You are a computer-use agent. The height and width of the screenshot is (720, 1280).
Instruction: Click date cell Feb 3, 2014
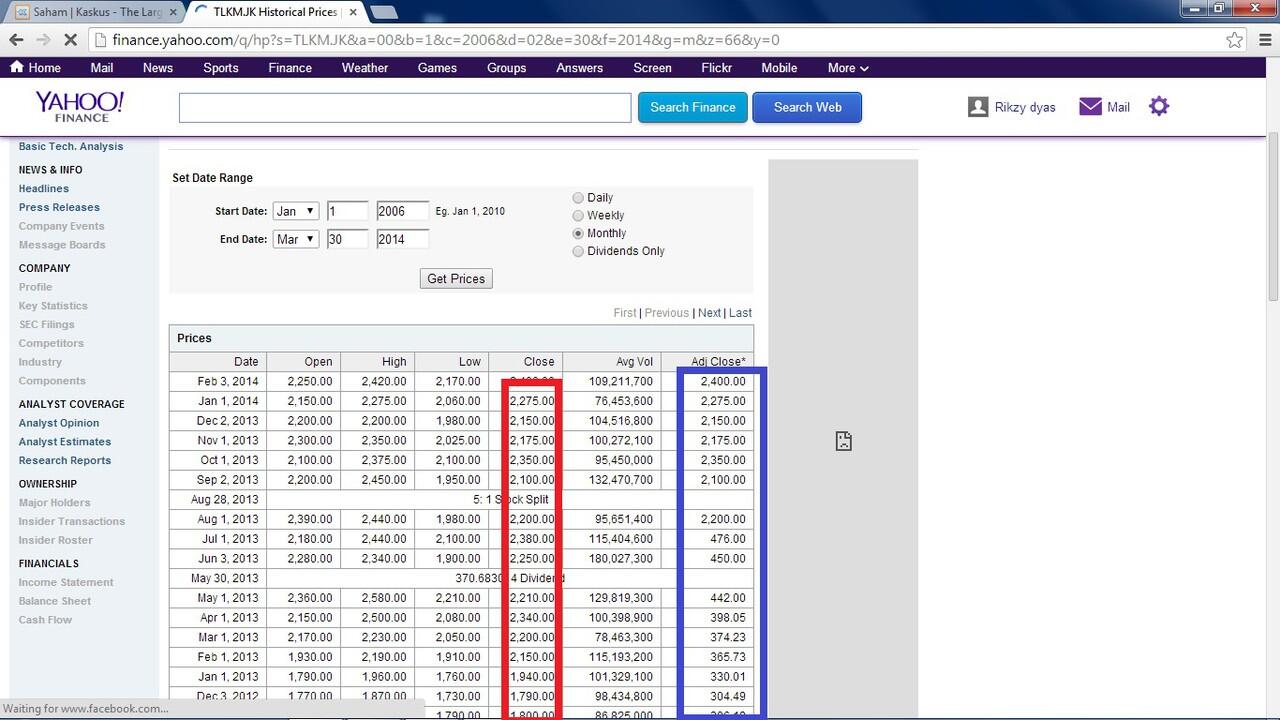coord(218,382)
